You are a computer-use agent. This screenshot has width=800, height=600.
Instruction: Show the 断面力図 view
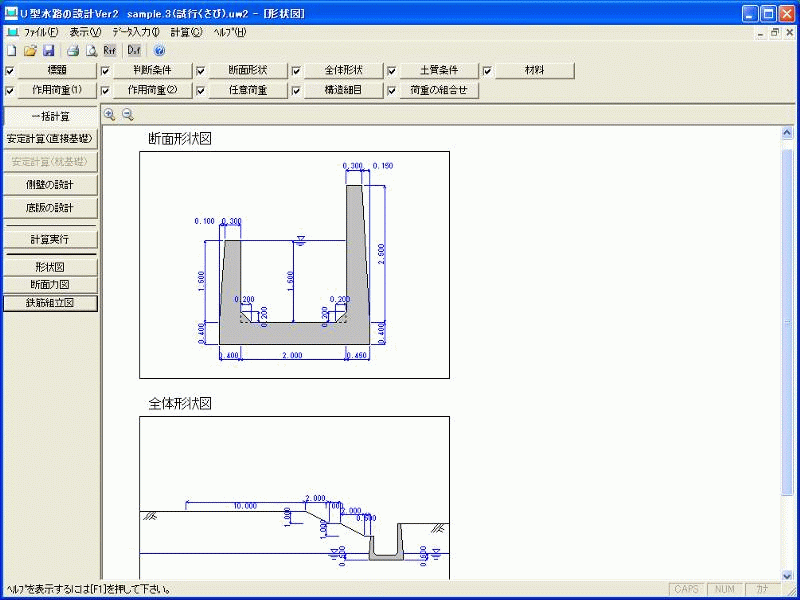point(50,285)
